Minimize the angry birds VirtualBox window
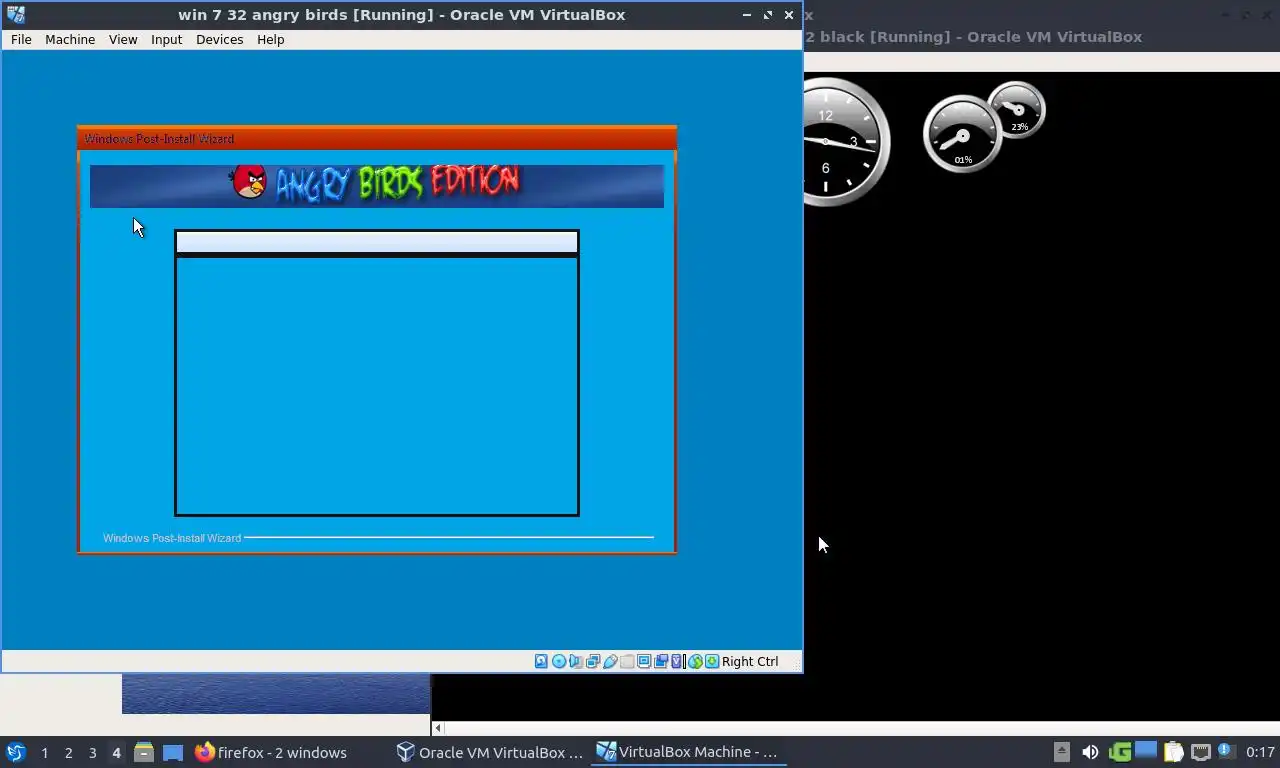The height and width of the screenshot is (768, 1280). [747, 15]
